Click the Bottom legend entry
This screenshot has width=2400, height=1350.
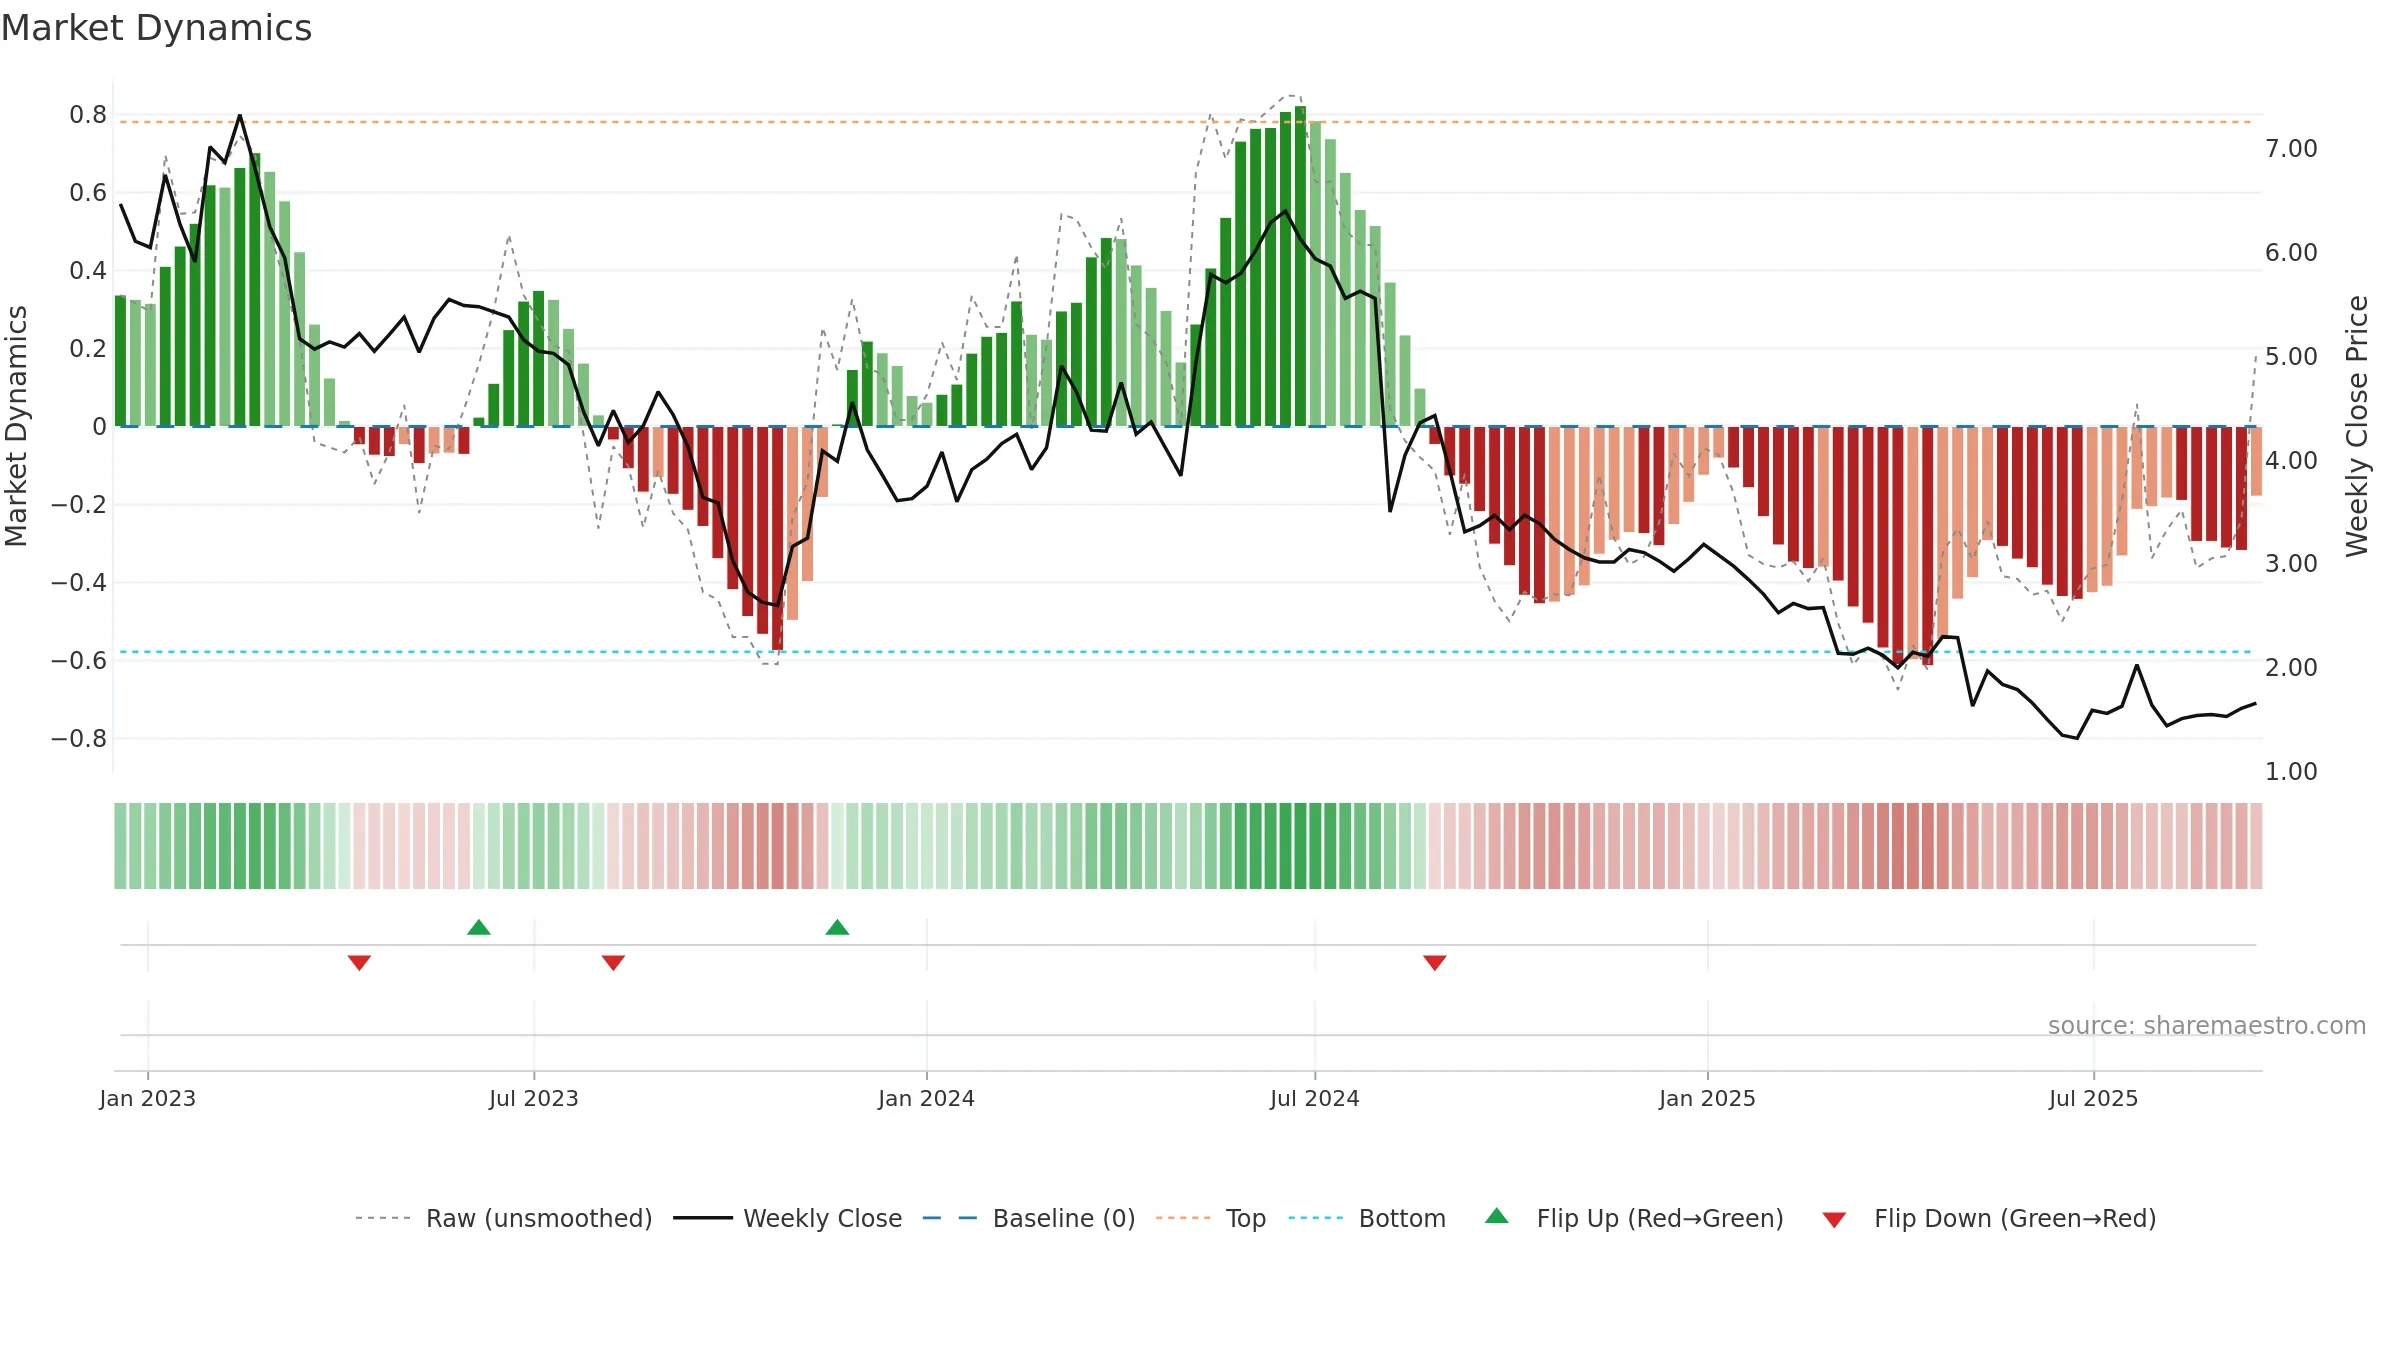pyautogui.click(x=1367, y=1218)
